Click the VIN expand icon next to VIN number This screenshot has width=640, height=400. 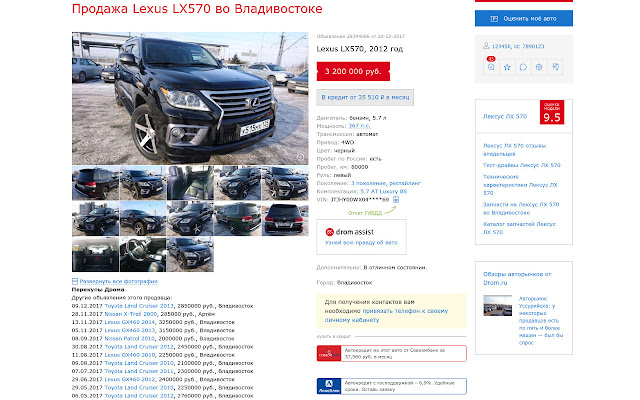click(396, 200)
